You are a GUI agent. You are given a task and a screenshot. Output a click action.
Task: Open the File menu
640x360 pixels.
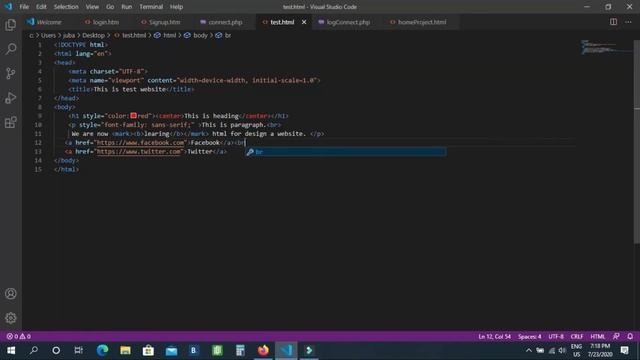(x=24, y=7)
